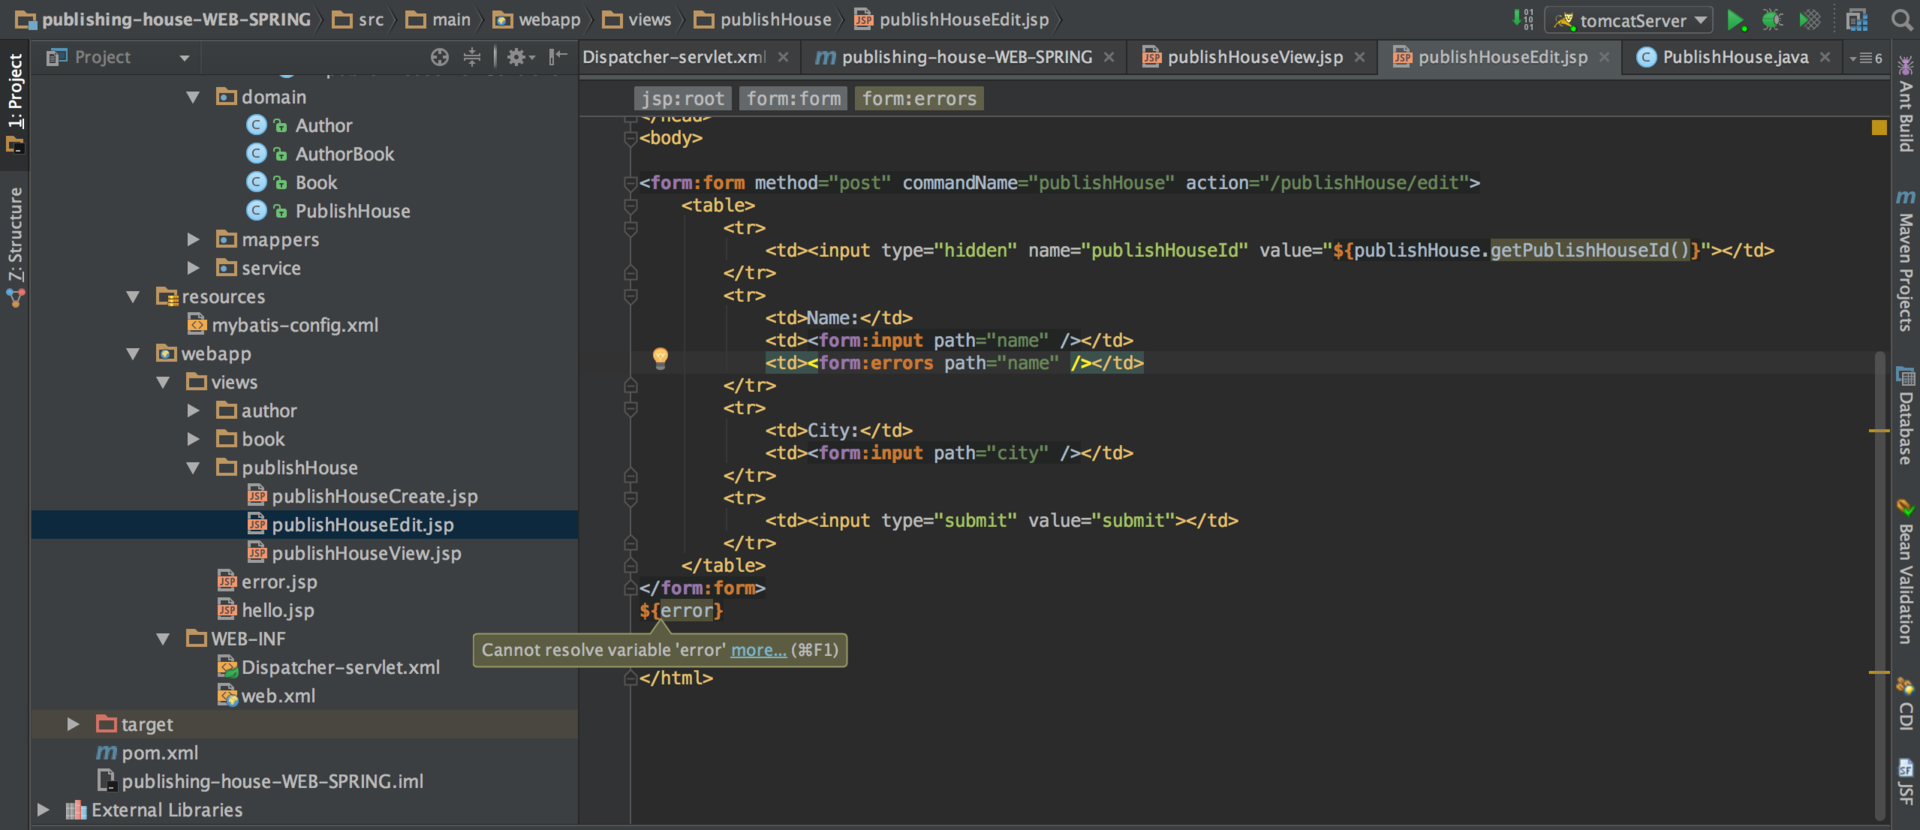
Task: Open the Database tool window
Action: 1906,417
